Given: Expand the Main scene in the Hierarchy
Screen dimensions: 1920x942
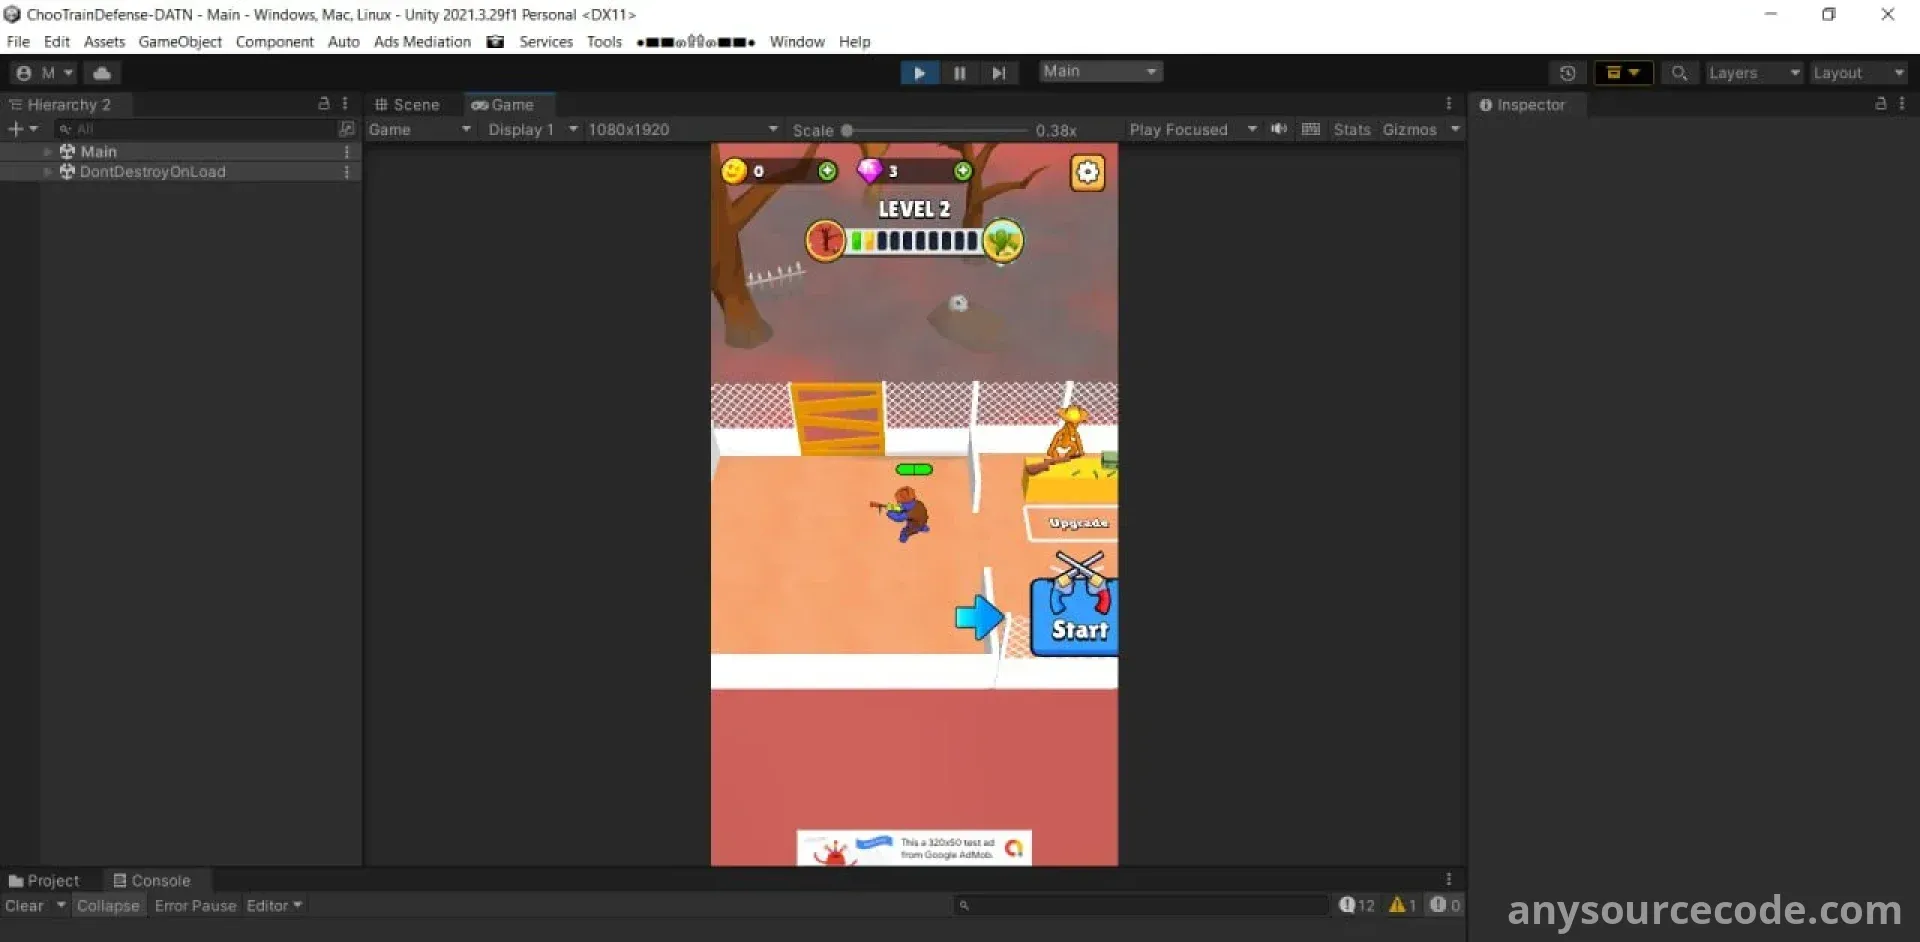Looking at the screenshot, I should coord(47,151).
